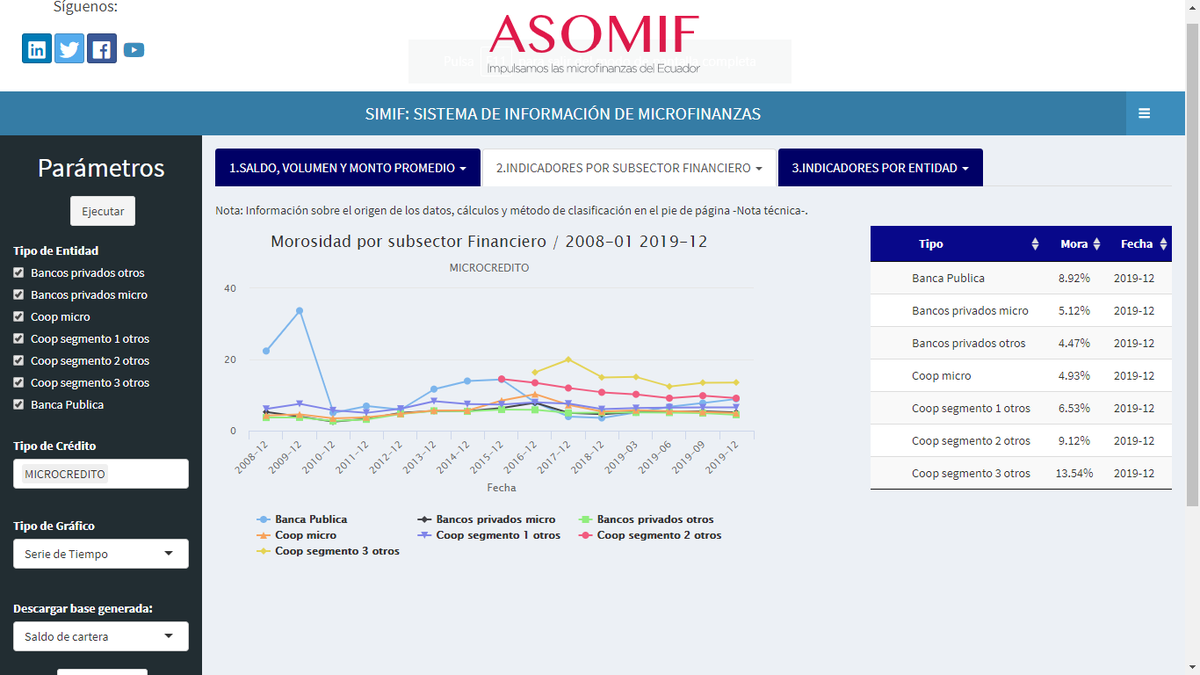This screenshot has height=675, width=1200.
Task: Expand the Saldo, Volumen y Monto Promedio tab
Action: [x=348, y=168]
